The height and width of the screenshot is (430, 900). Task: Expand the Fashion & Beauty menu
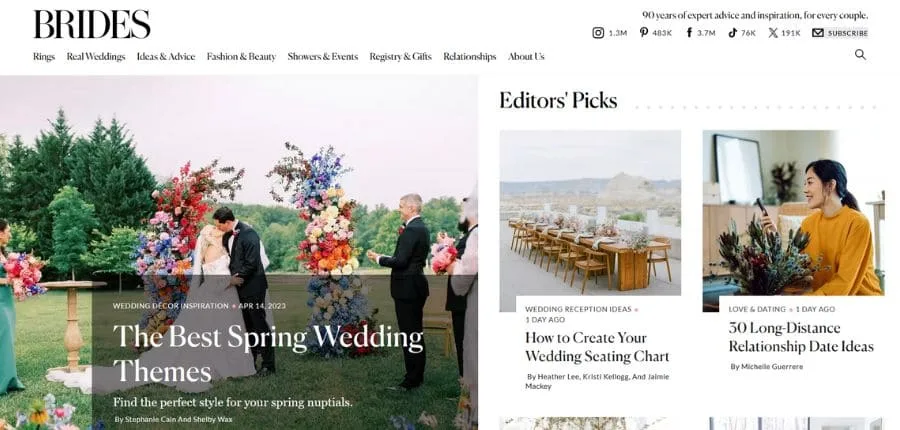pyautogui.click(x=241, y=56)
